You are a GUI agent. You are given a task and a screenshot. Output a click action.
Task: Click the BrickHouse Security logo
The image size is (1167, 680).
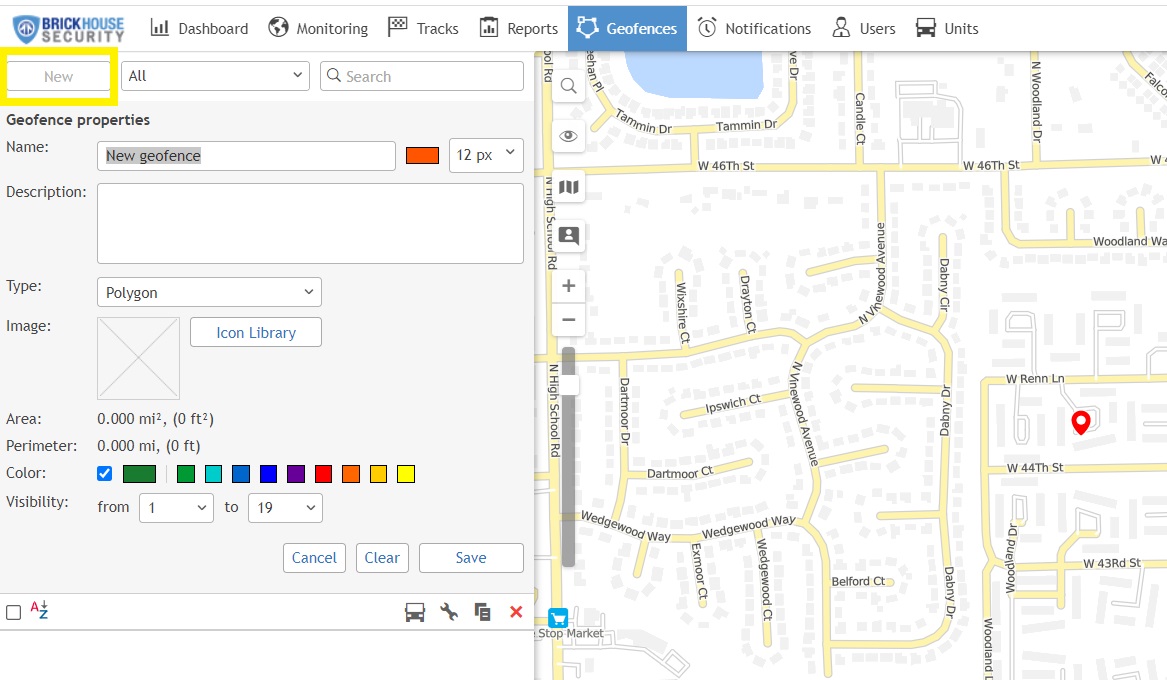coord(68,29)
